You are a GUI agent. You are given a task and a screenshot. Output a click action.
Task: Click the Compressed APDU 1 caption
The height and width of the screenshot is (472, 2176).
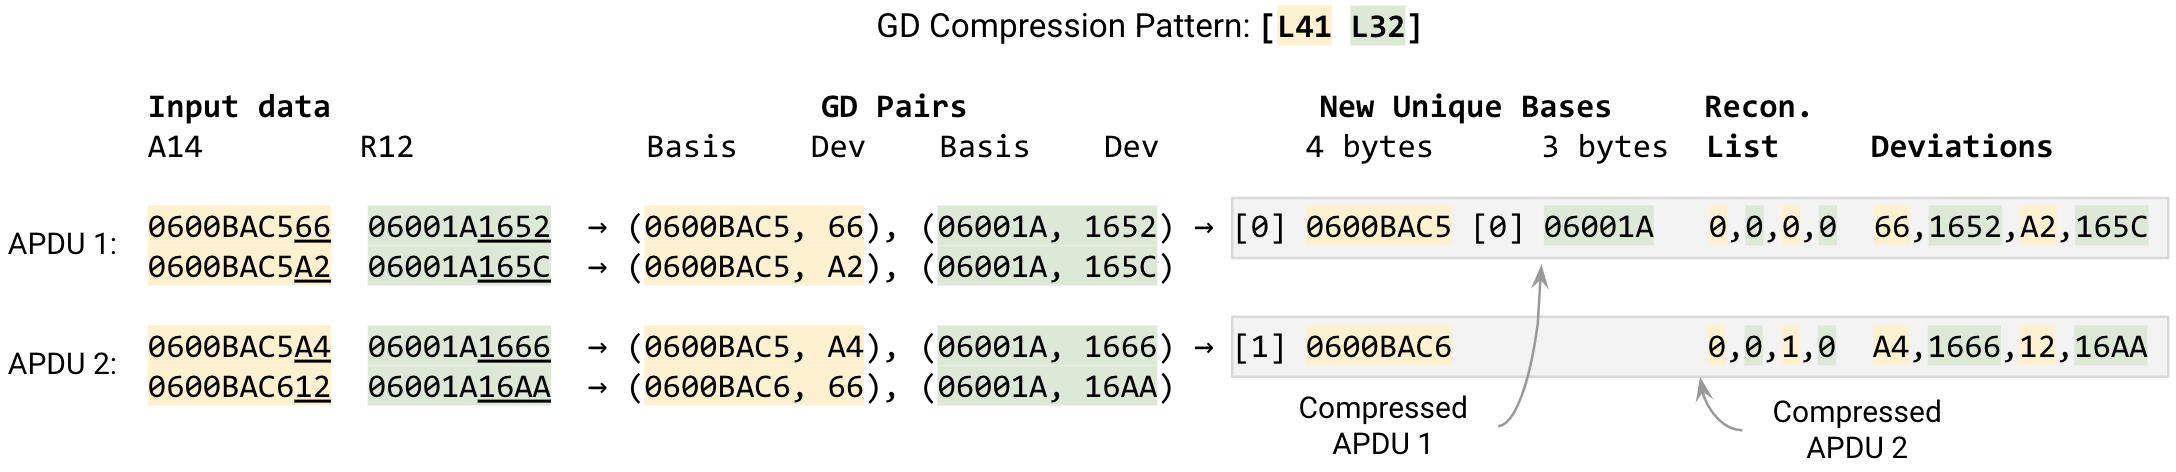coord(1382,425)
